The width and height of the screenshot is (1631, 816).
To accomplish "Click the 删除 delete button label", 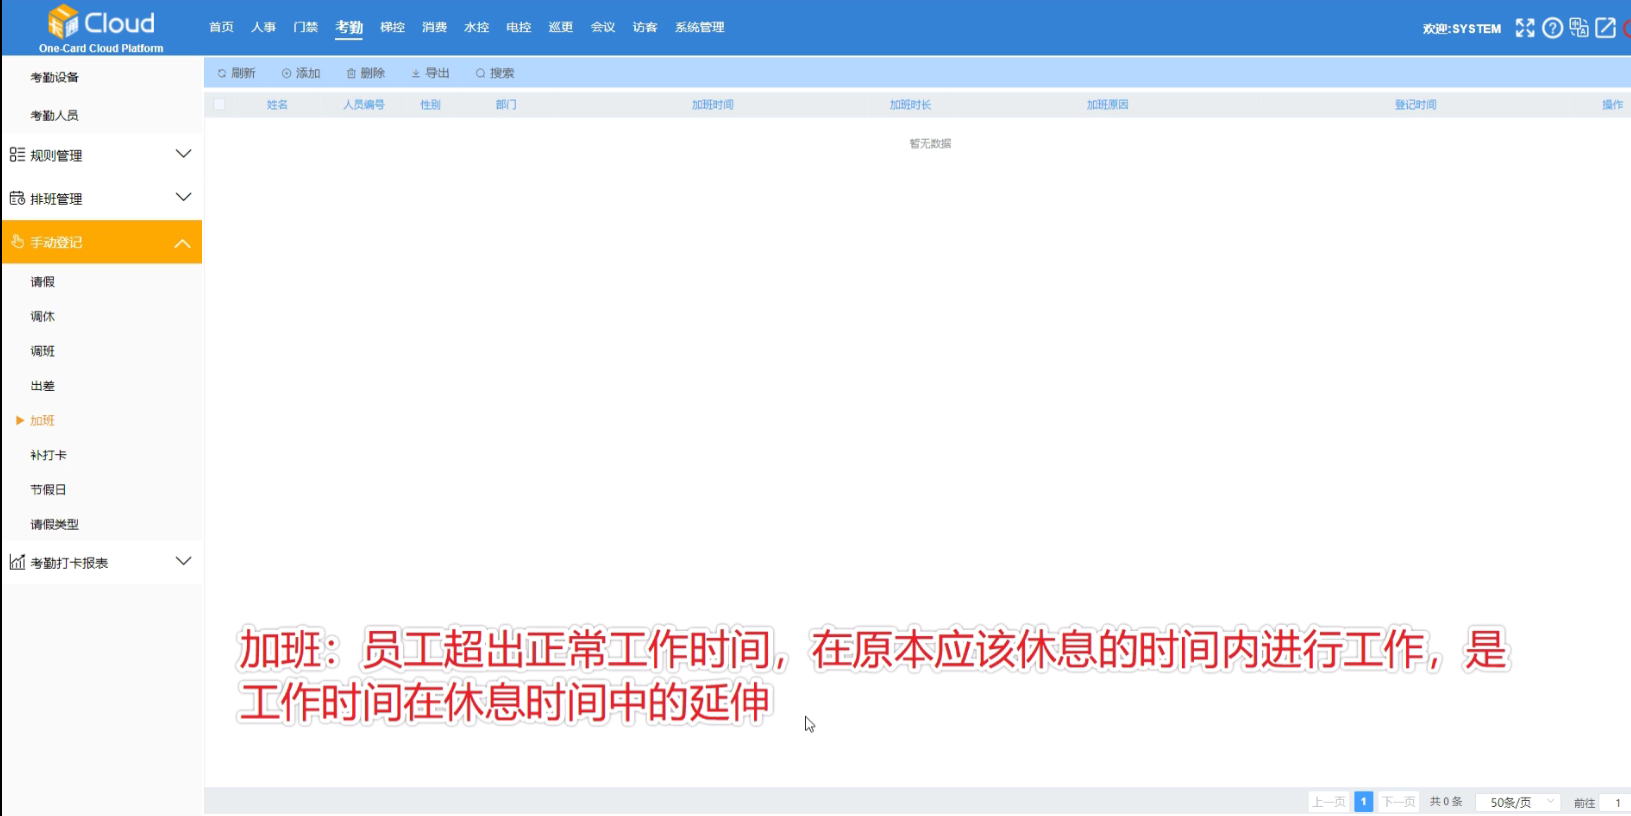I will tap(372, 73).
